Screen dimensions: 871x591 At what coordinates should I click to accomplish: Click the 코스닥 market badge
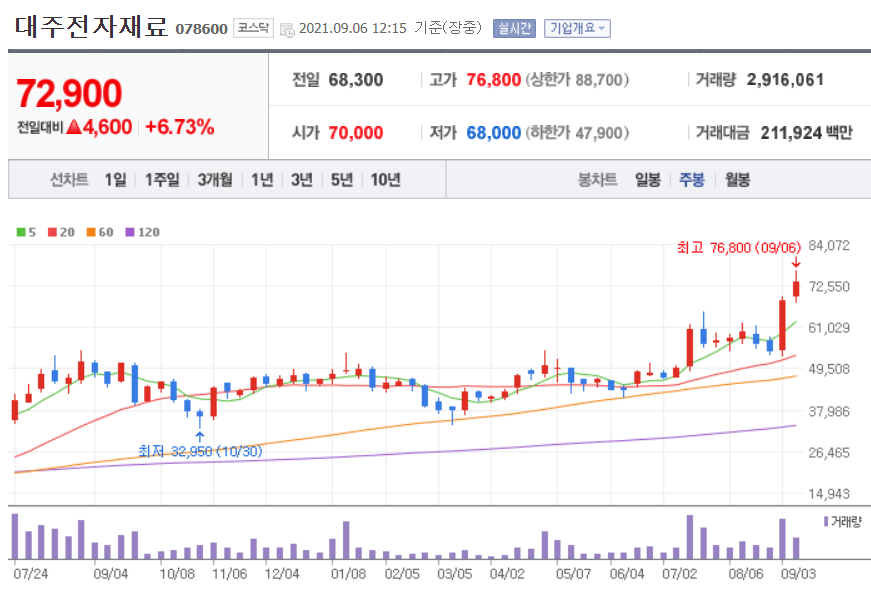tap(253, 28)
